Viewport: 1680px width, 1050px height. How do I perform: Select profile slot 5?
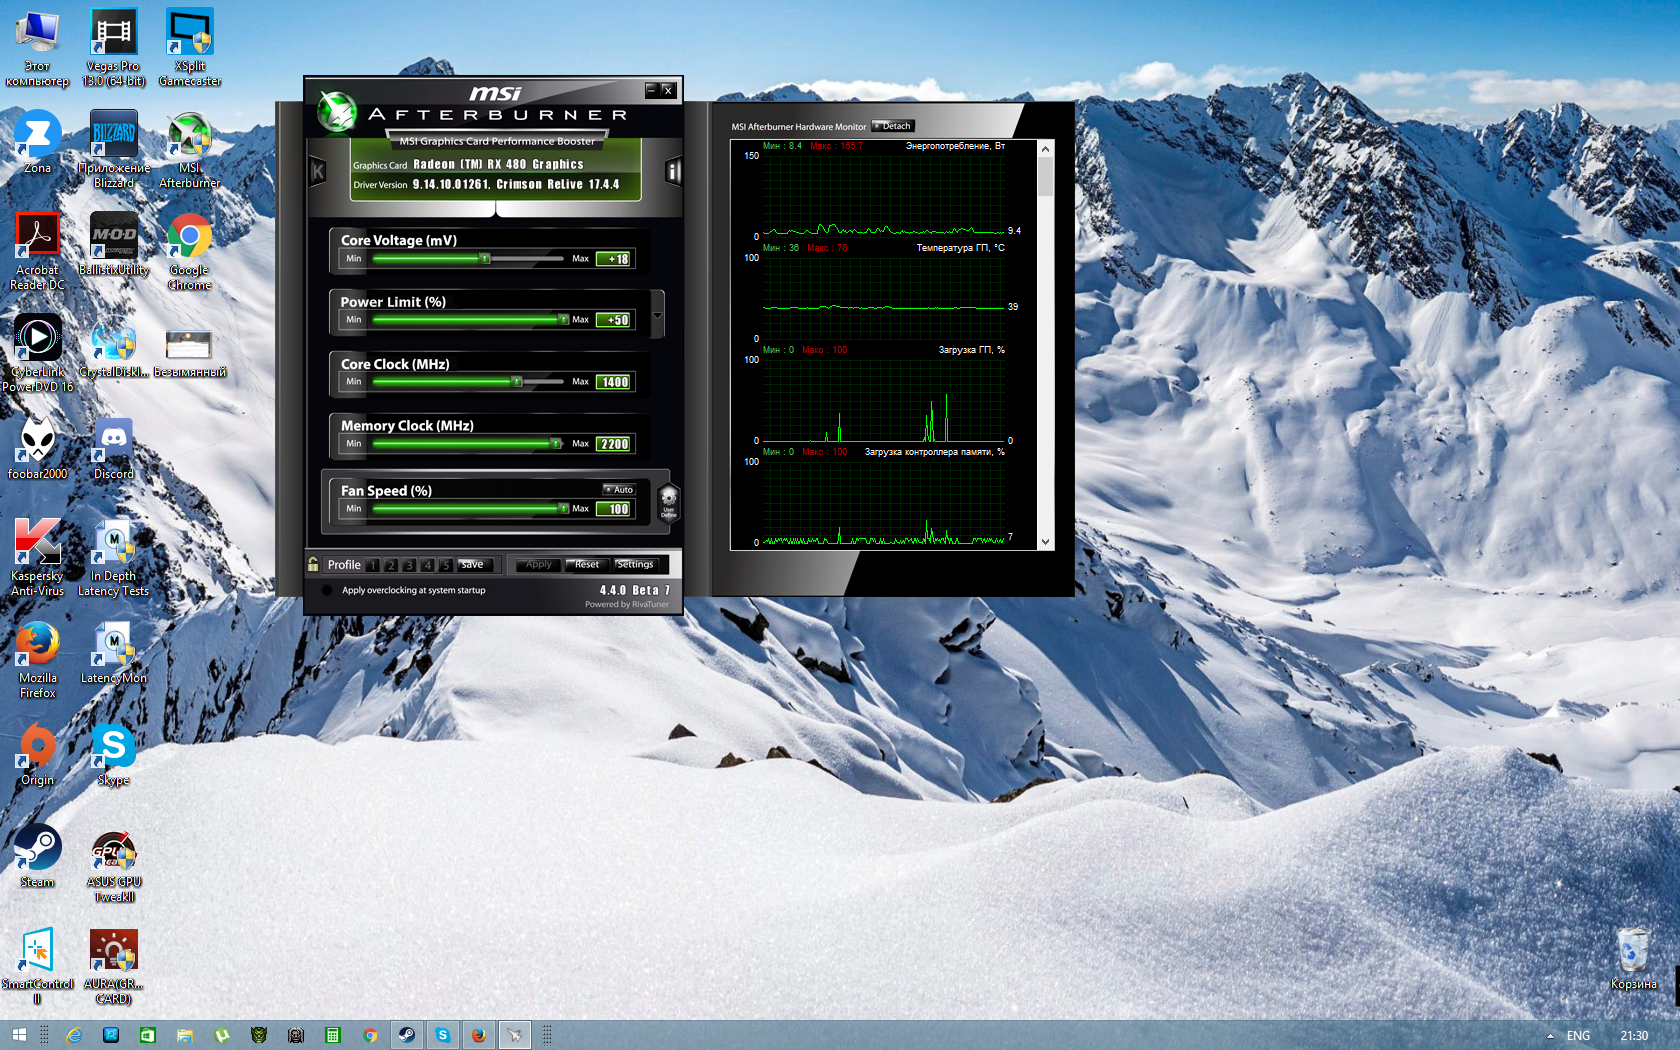446,565
